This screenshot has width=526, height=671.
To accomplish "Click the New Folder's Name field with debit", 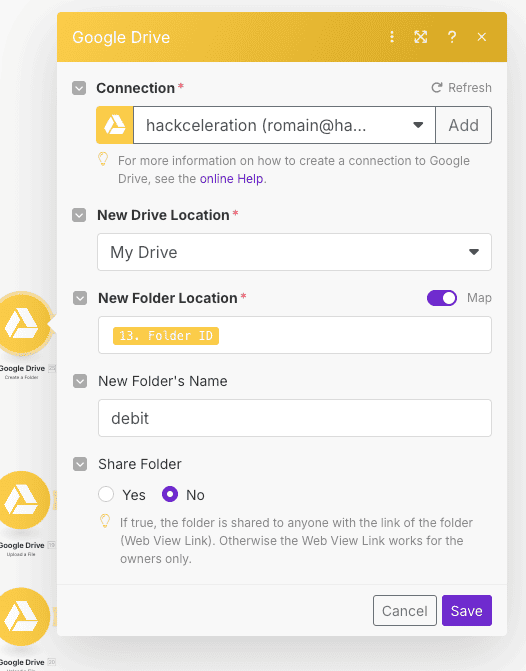I will tap(294, 418).
